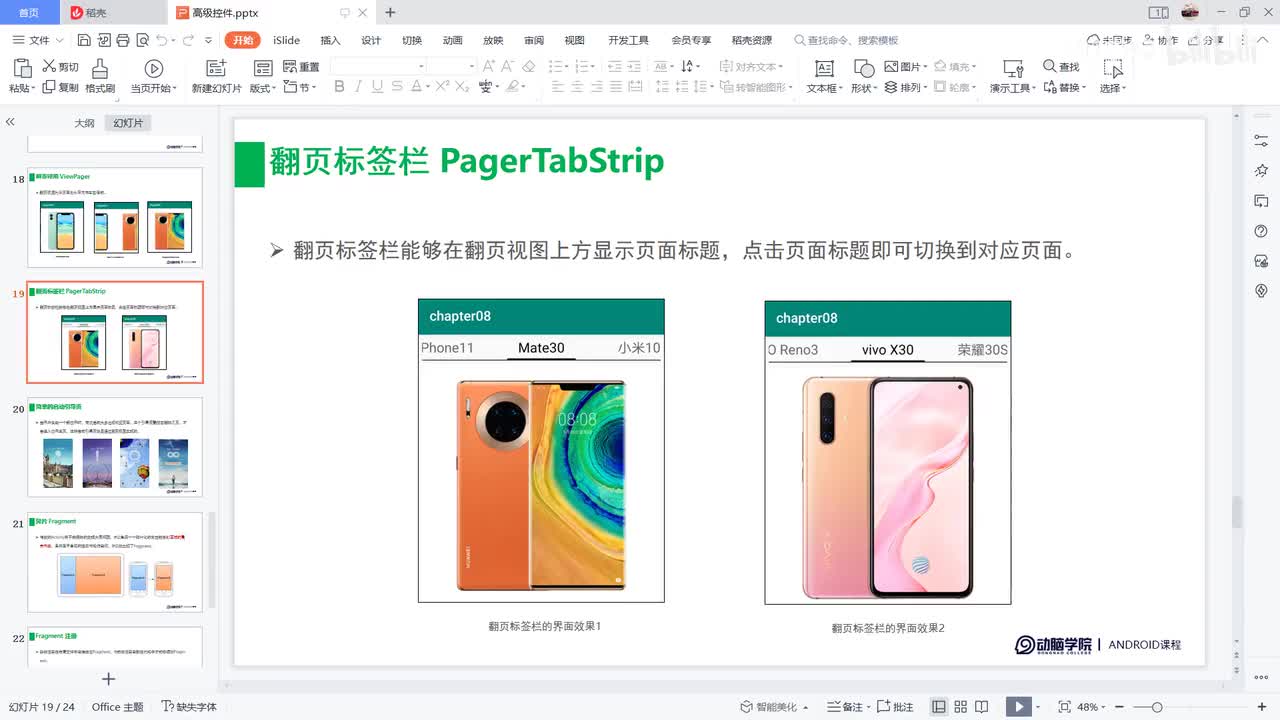Click the zoom slider handle
Image resolution: width=1280 pixels, height=720 pixels.
(x=1157, y=707)
